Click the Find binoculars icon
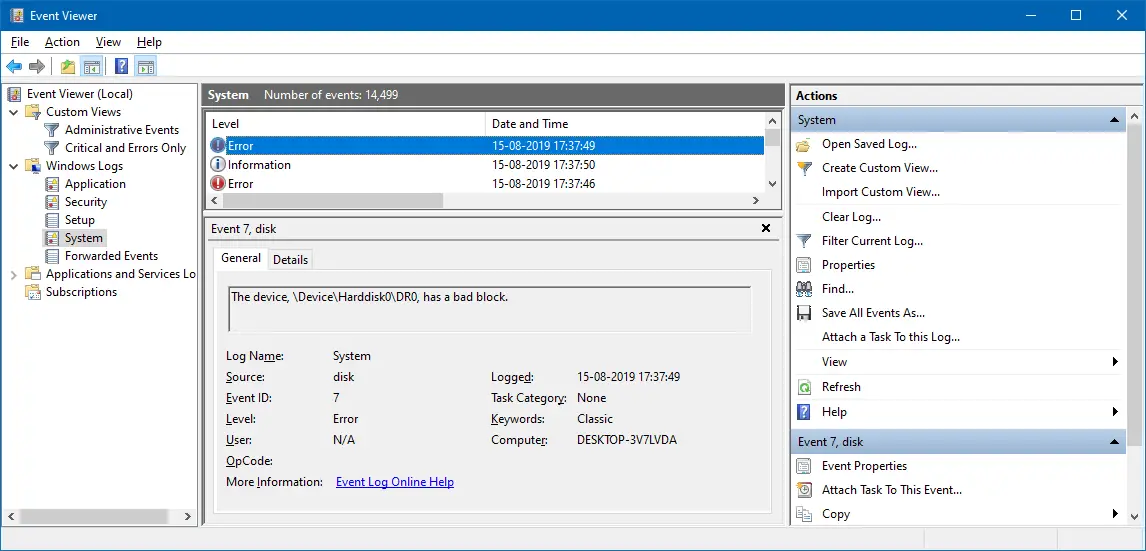 tap(804, 289)
